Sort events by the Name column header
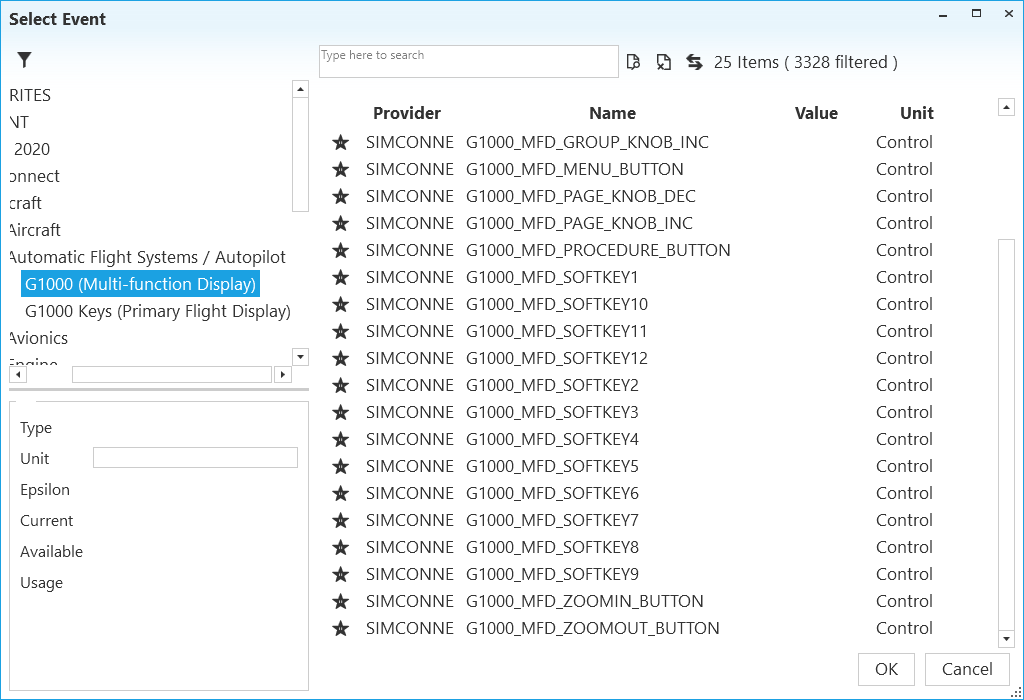 612,113
